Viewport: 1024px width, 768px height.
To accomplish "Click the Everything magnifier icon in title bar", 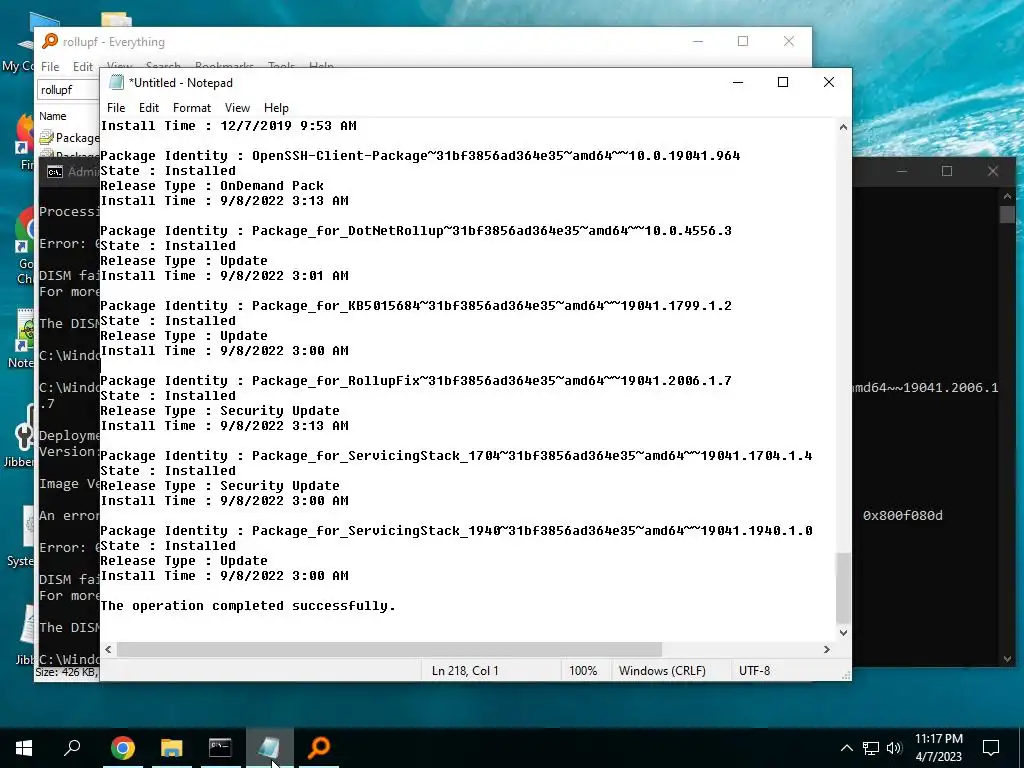I will (x=50, y=41).
